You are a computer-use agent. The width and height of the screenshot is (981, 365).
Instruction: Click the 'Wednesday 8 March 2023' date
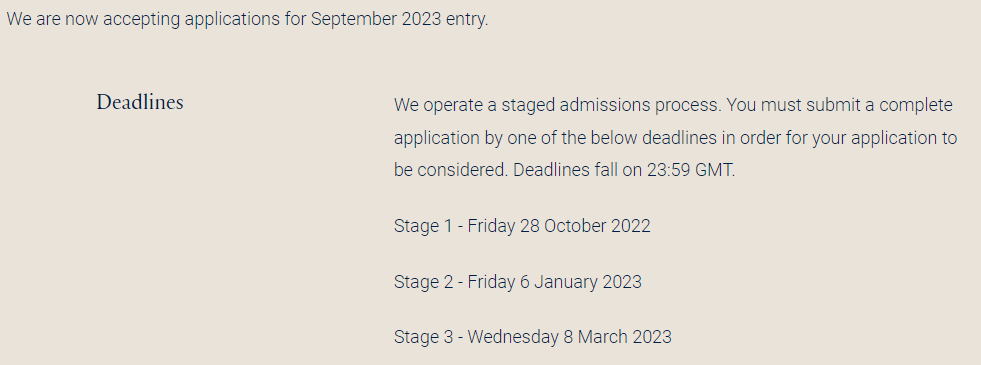(x=569, y=337)
